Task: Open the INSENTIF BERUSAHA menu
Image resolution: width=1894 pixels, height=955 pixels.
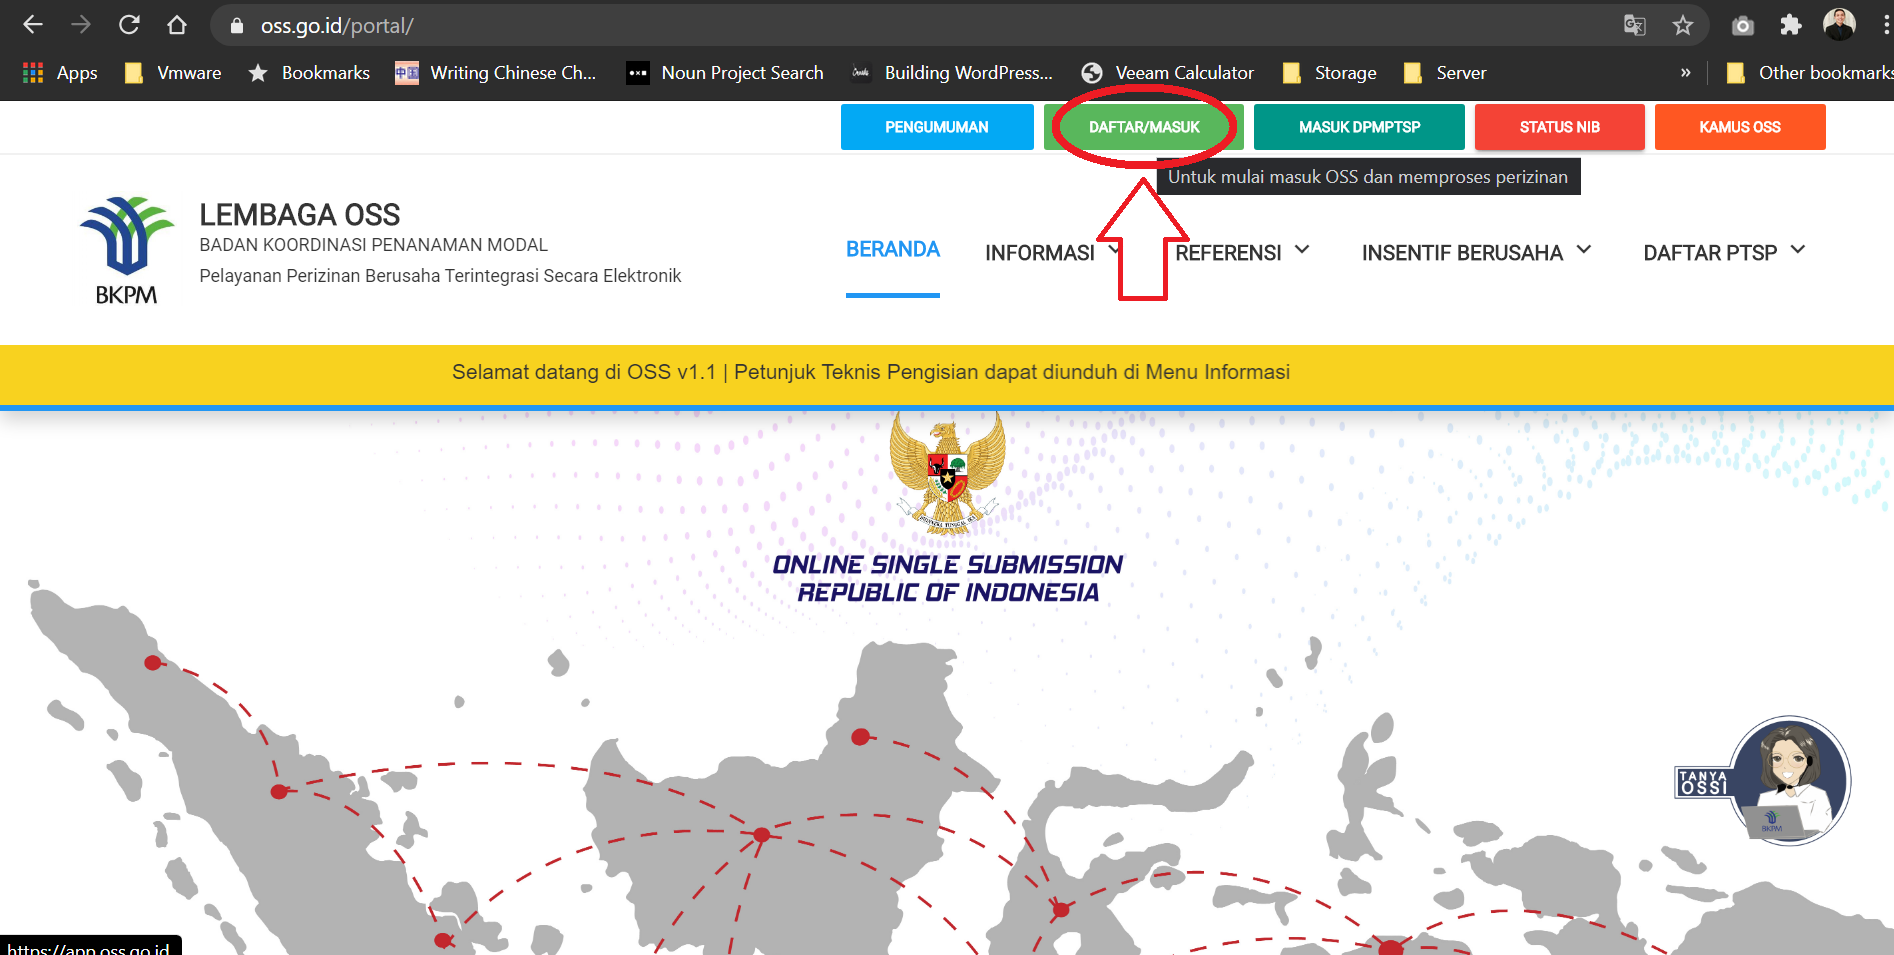Action: pos(1462,253)
